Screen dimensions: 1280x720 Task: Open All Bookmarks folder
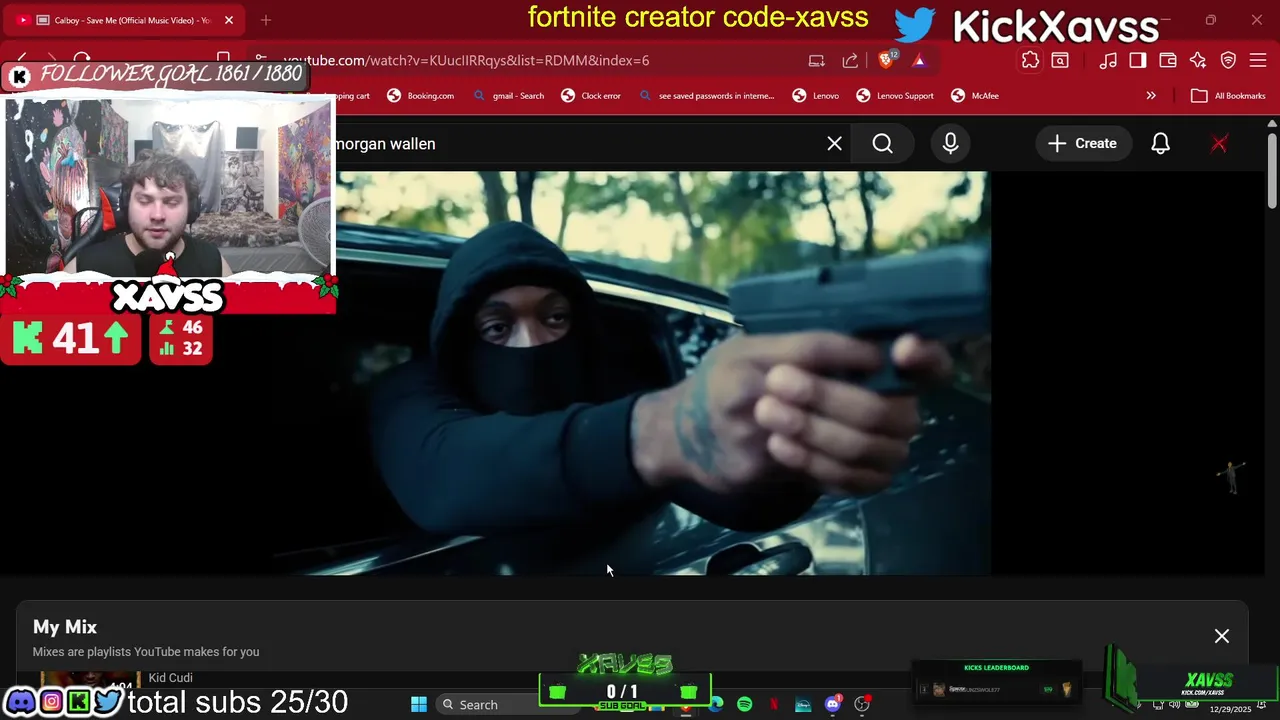coord(1228,96)
